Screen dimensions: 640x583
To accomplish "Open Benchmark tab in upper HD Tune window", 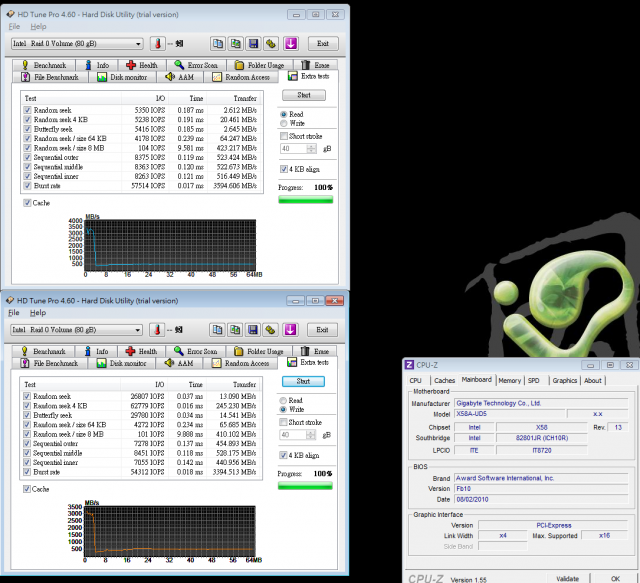I will point(44,65).
